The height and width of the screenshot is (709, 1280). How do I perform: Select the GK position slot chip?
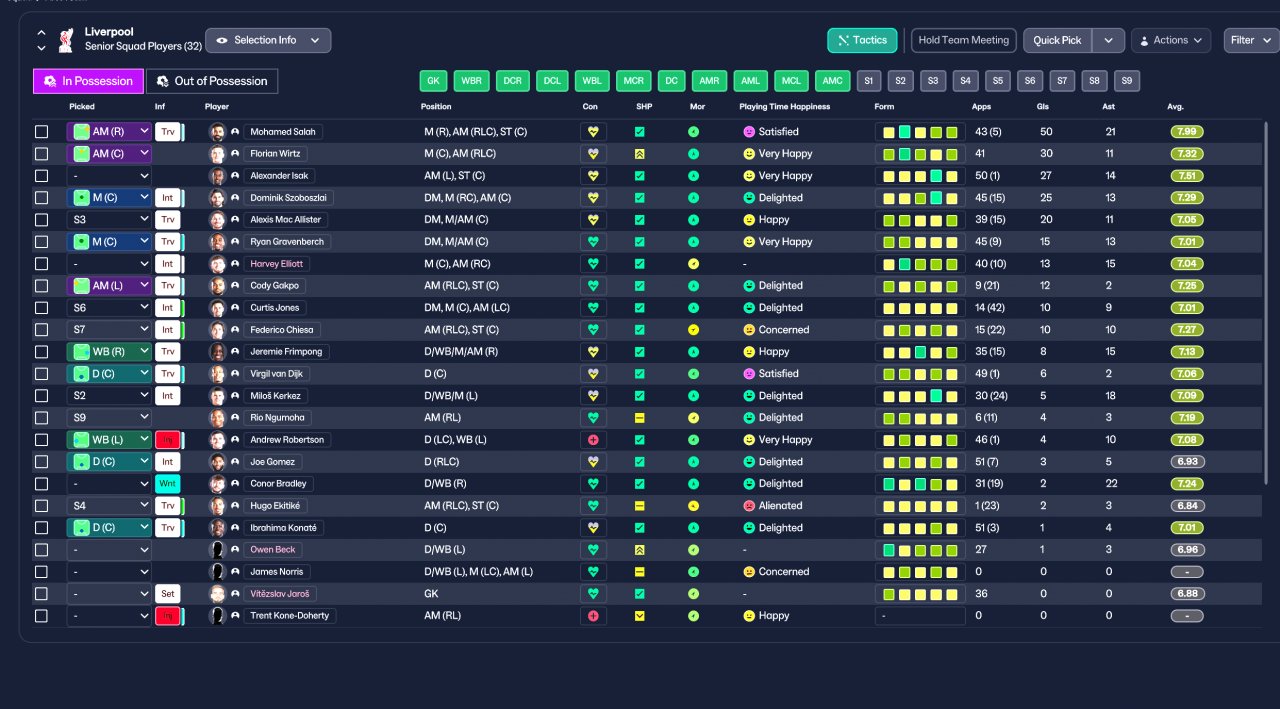click(433, 81)
